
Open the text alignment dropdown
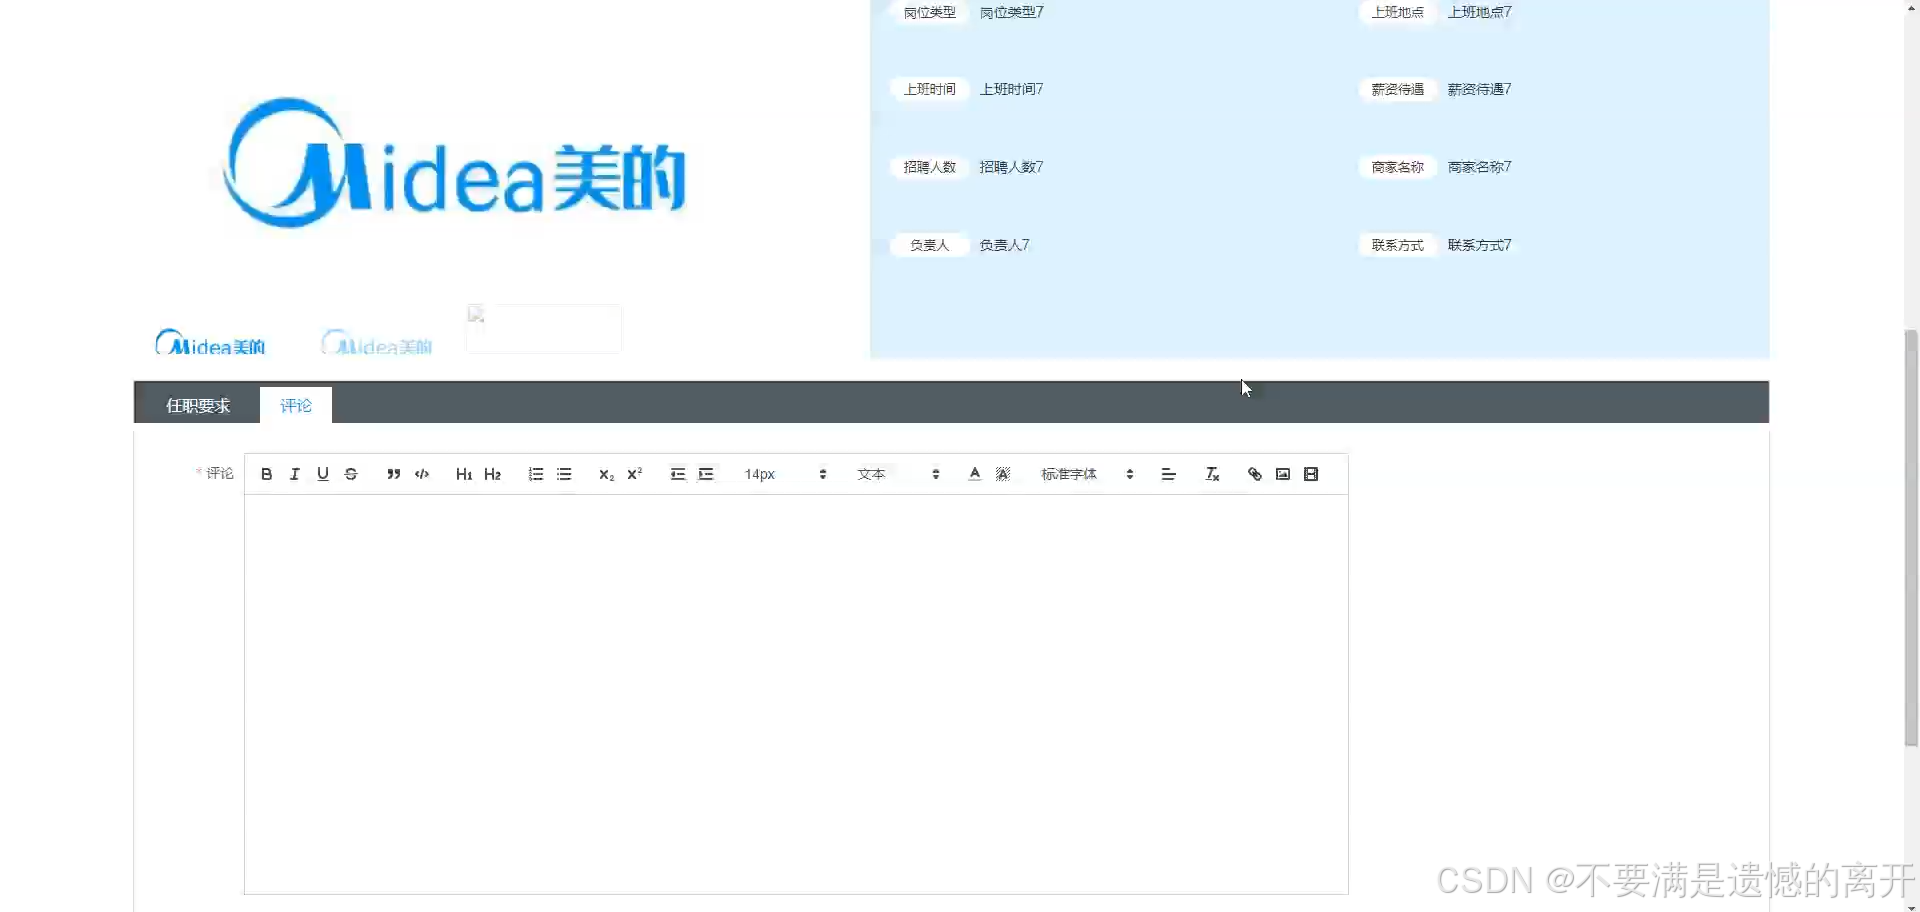pyautogui.click(x=1168, y=474)
